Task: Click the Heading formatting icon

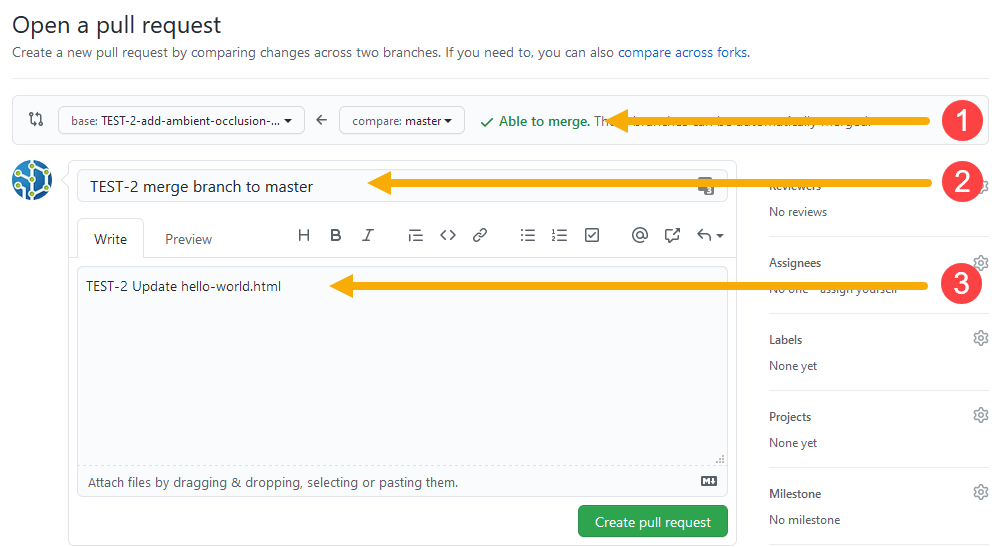Action: pyautogui.click(x=305, y=235)
